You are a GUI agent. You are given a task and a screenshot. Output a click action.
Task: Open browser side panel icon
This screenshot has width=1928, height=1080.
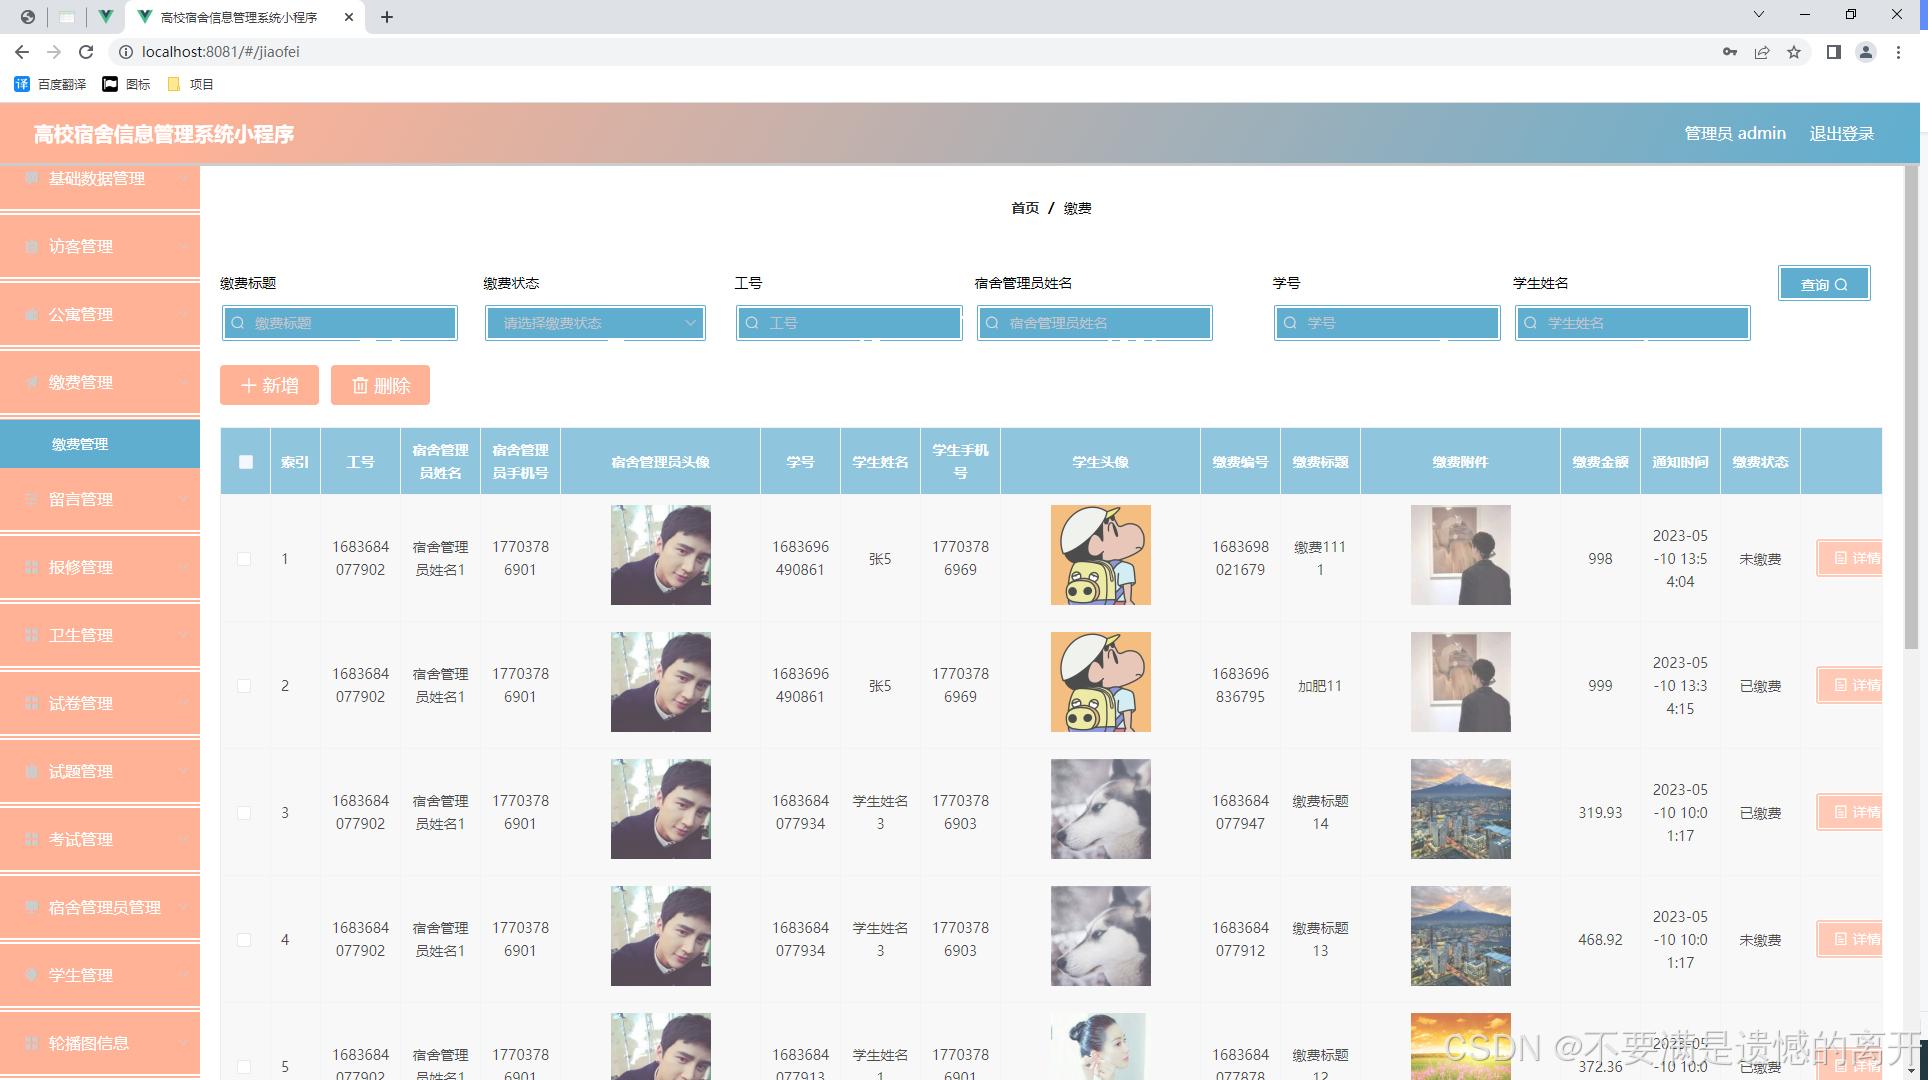(x=1833, y=52)
